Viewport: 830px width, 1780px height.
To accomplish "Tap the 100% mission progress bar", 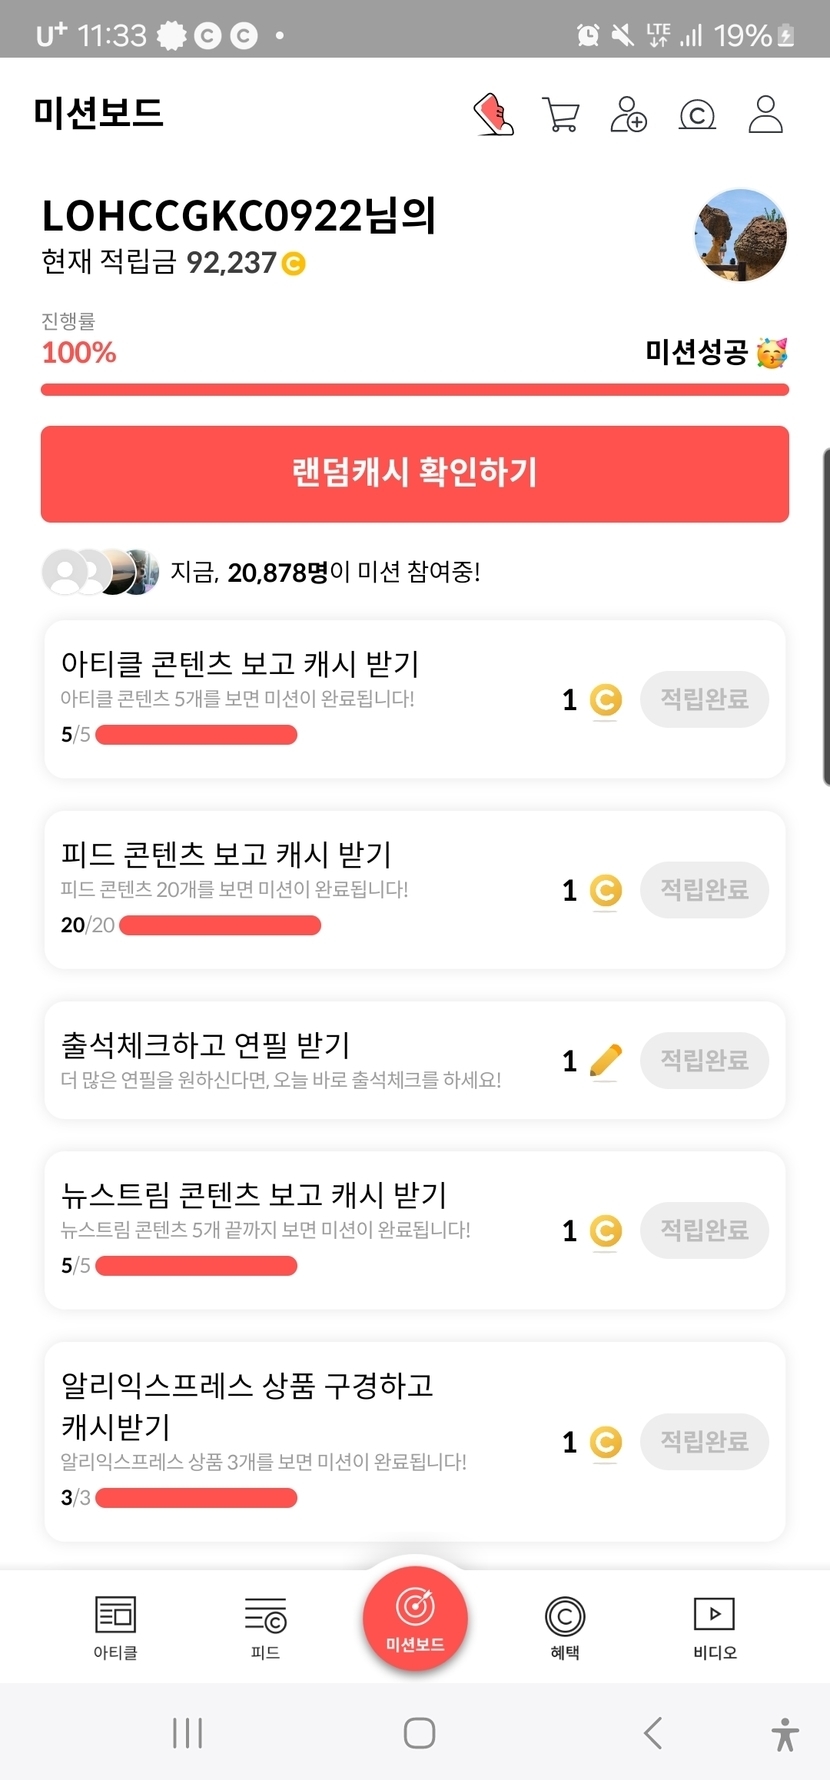I will coord(415,390).
